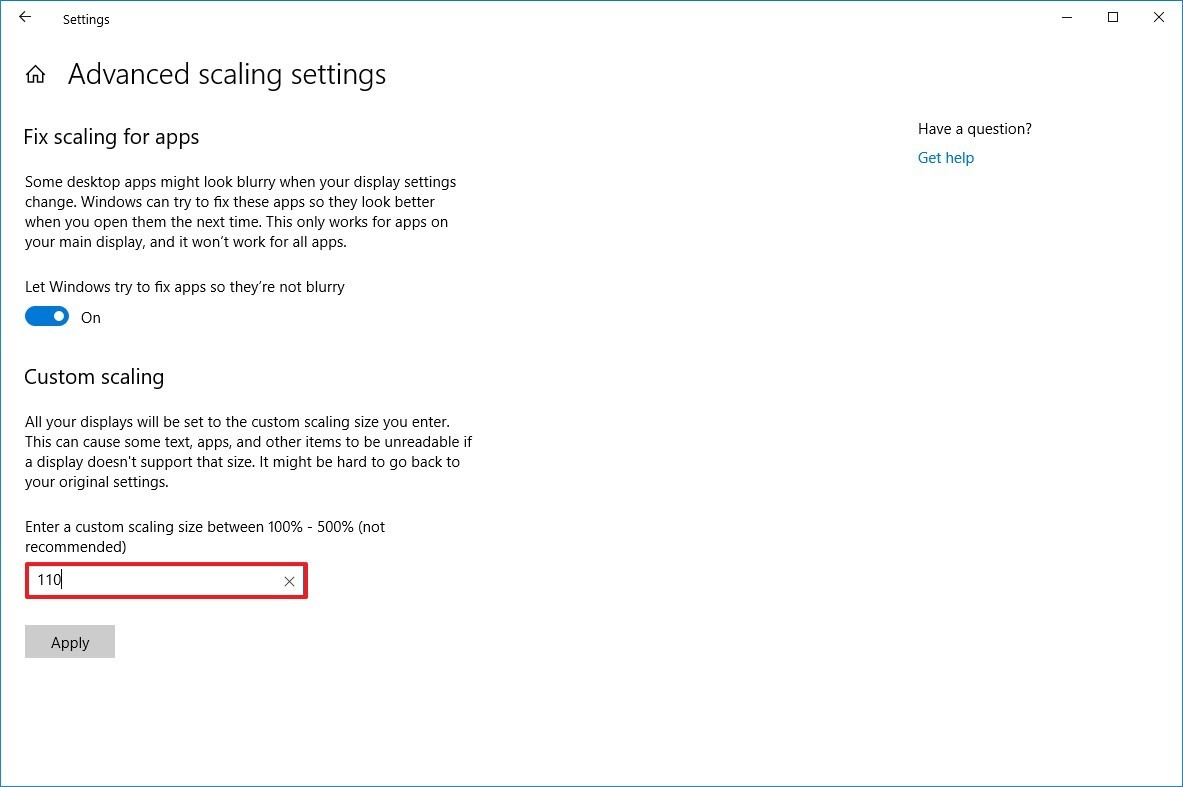Open Settings home via house icon
This screenshot has width=1183, height=787.
[34, 73]
